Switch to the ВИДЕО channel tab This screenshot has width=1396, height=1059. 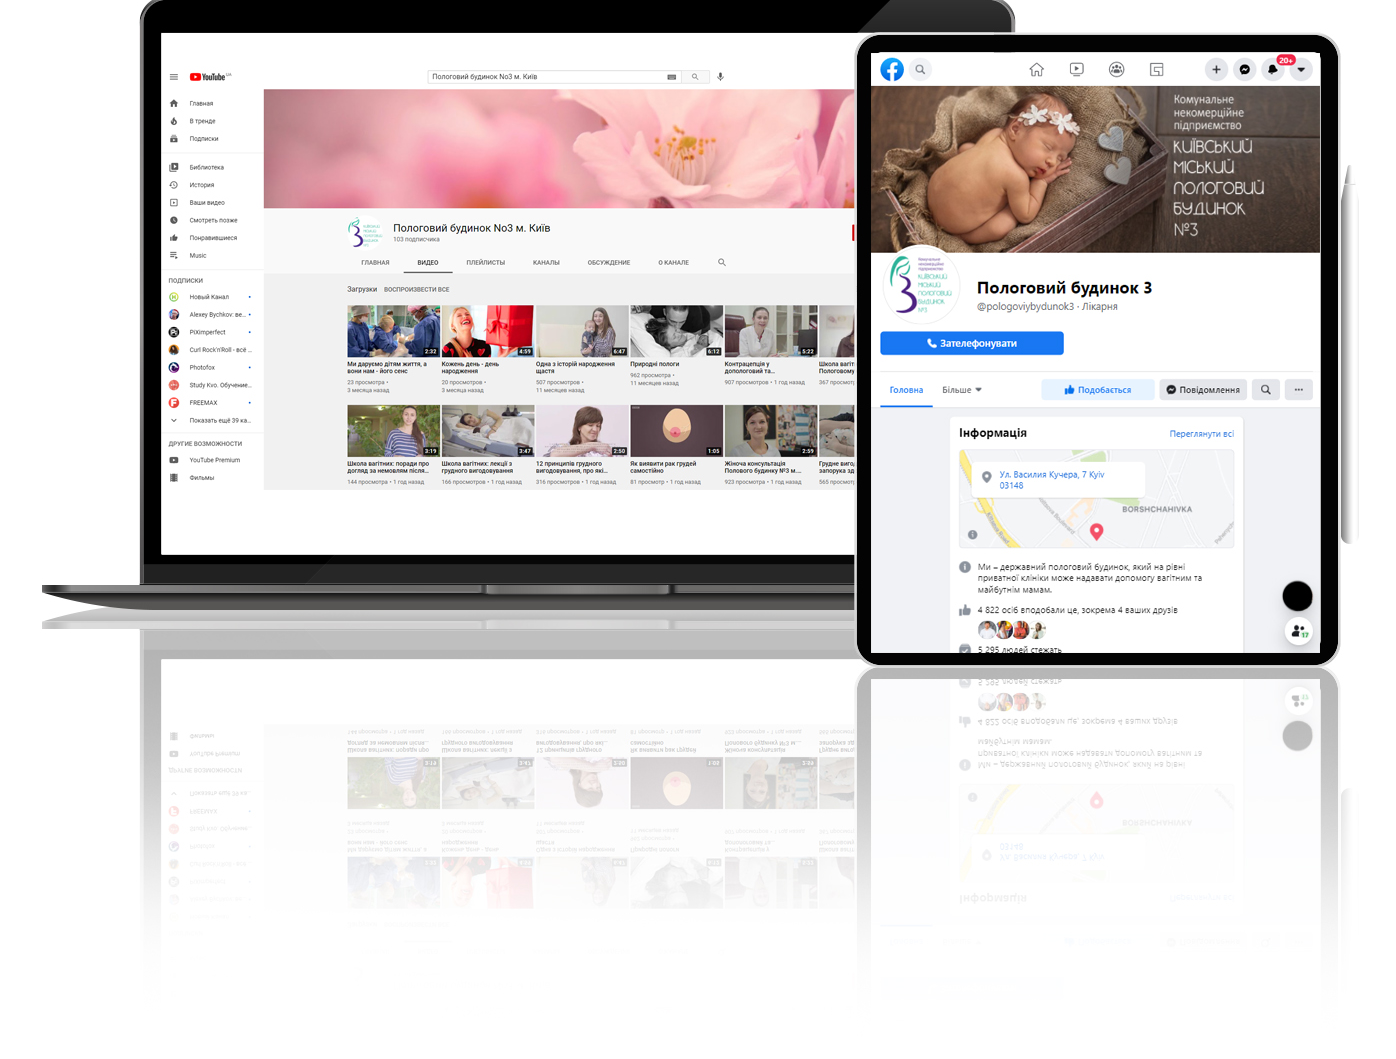click(428, 263)
